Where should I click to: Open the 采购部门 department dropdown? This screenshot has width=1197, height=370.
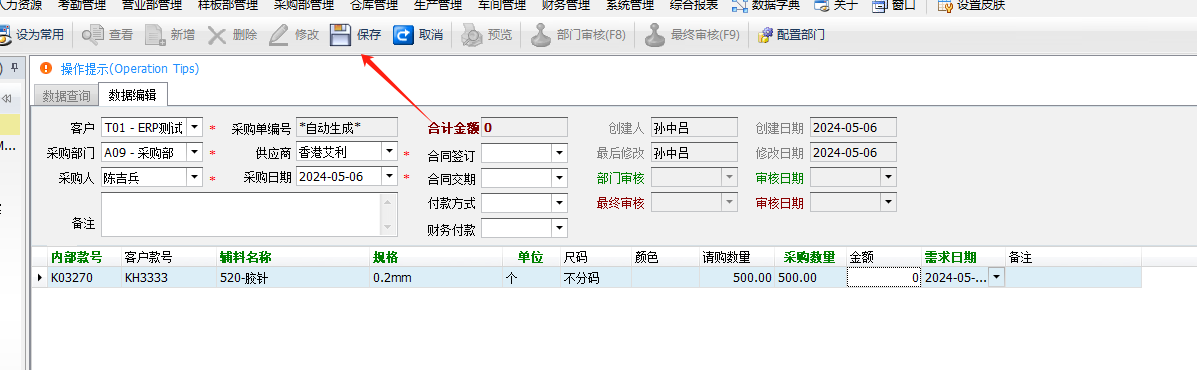click(195, 153)
